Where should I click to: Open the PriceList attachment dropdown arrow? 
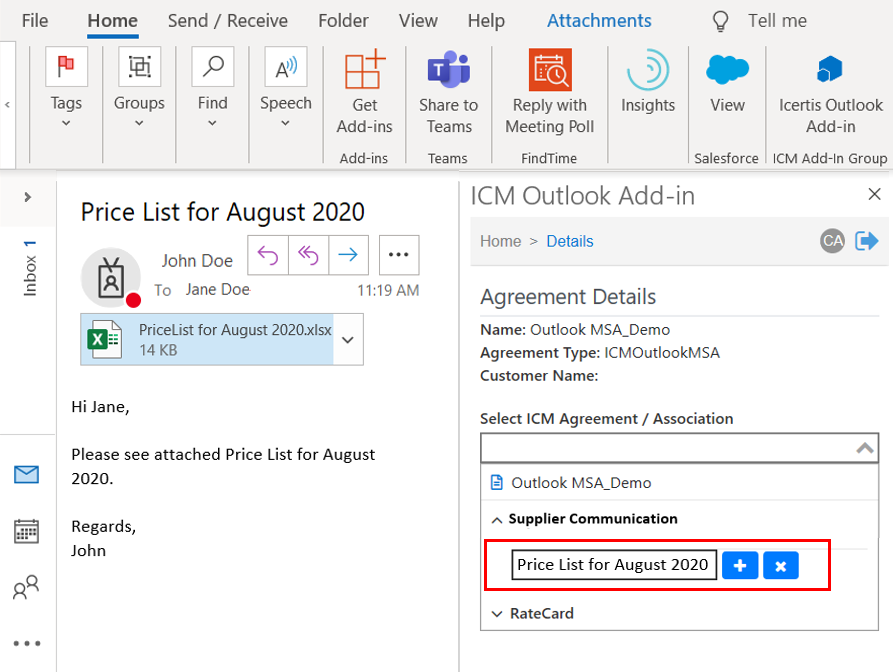pos(348,340)
